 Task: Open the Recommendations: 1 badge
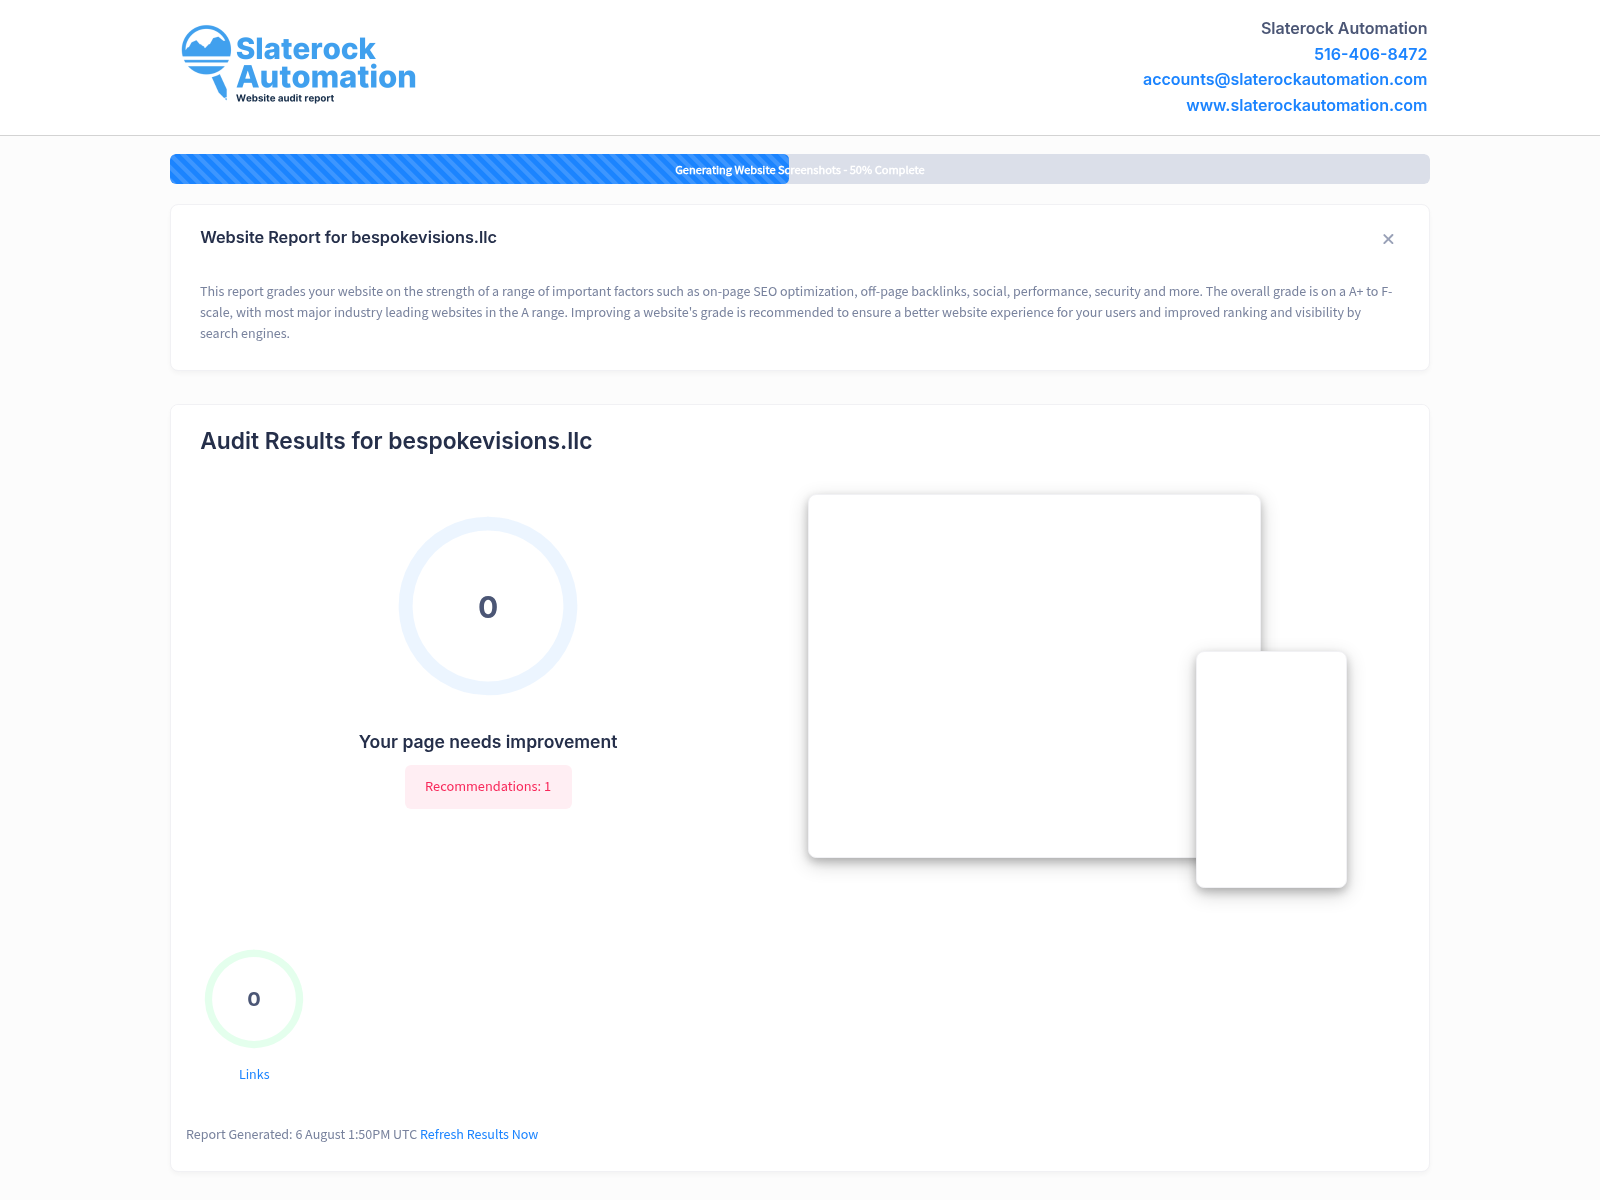(x=488, y=787)
